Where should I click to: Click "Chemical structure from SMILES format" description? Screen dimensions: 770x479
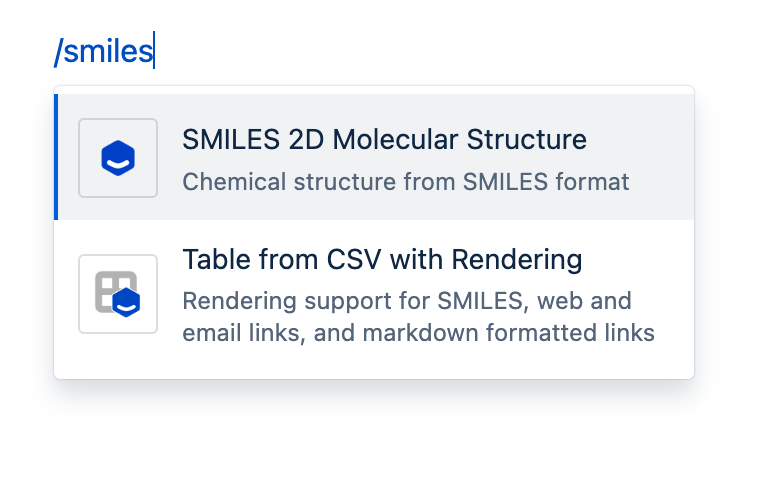tap(405, 182)
